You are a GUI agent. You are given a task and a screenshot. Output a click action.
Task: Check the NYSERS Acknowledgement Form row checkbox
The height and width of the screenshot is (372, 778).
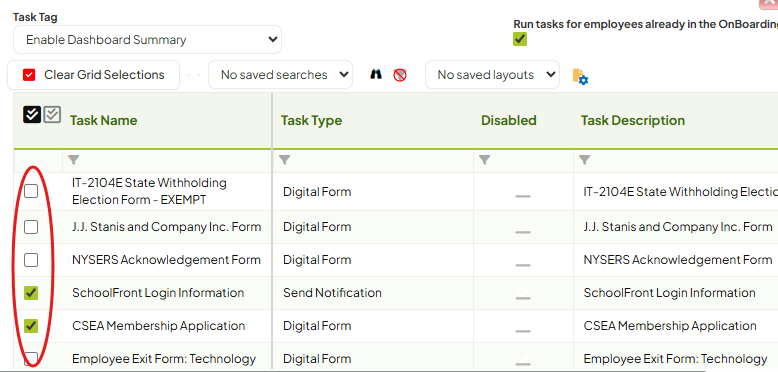[31, 260]
